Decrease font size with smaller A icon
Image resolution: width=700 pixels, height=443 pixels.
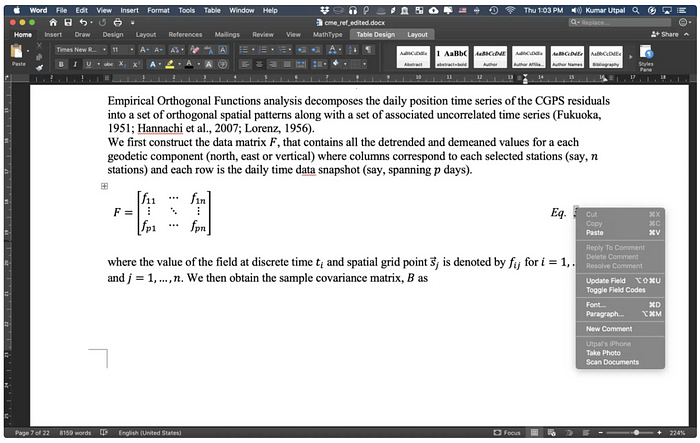[x=158, y=50]
